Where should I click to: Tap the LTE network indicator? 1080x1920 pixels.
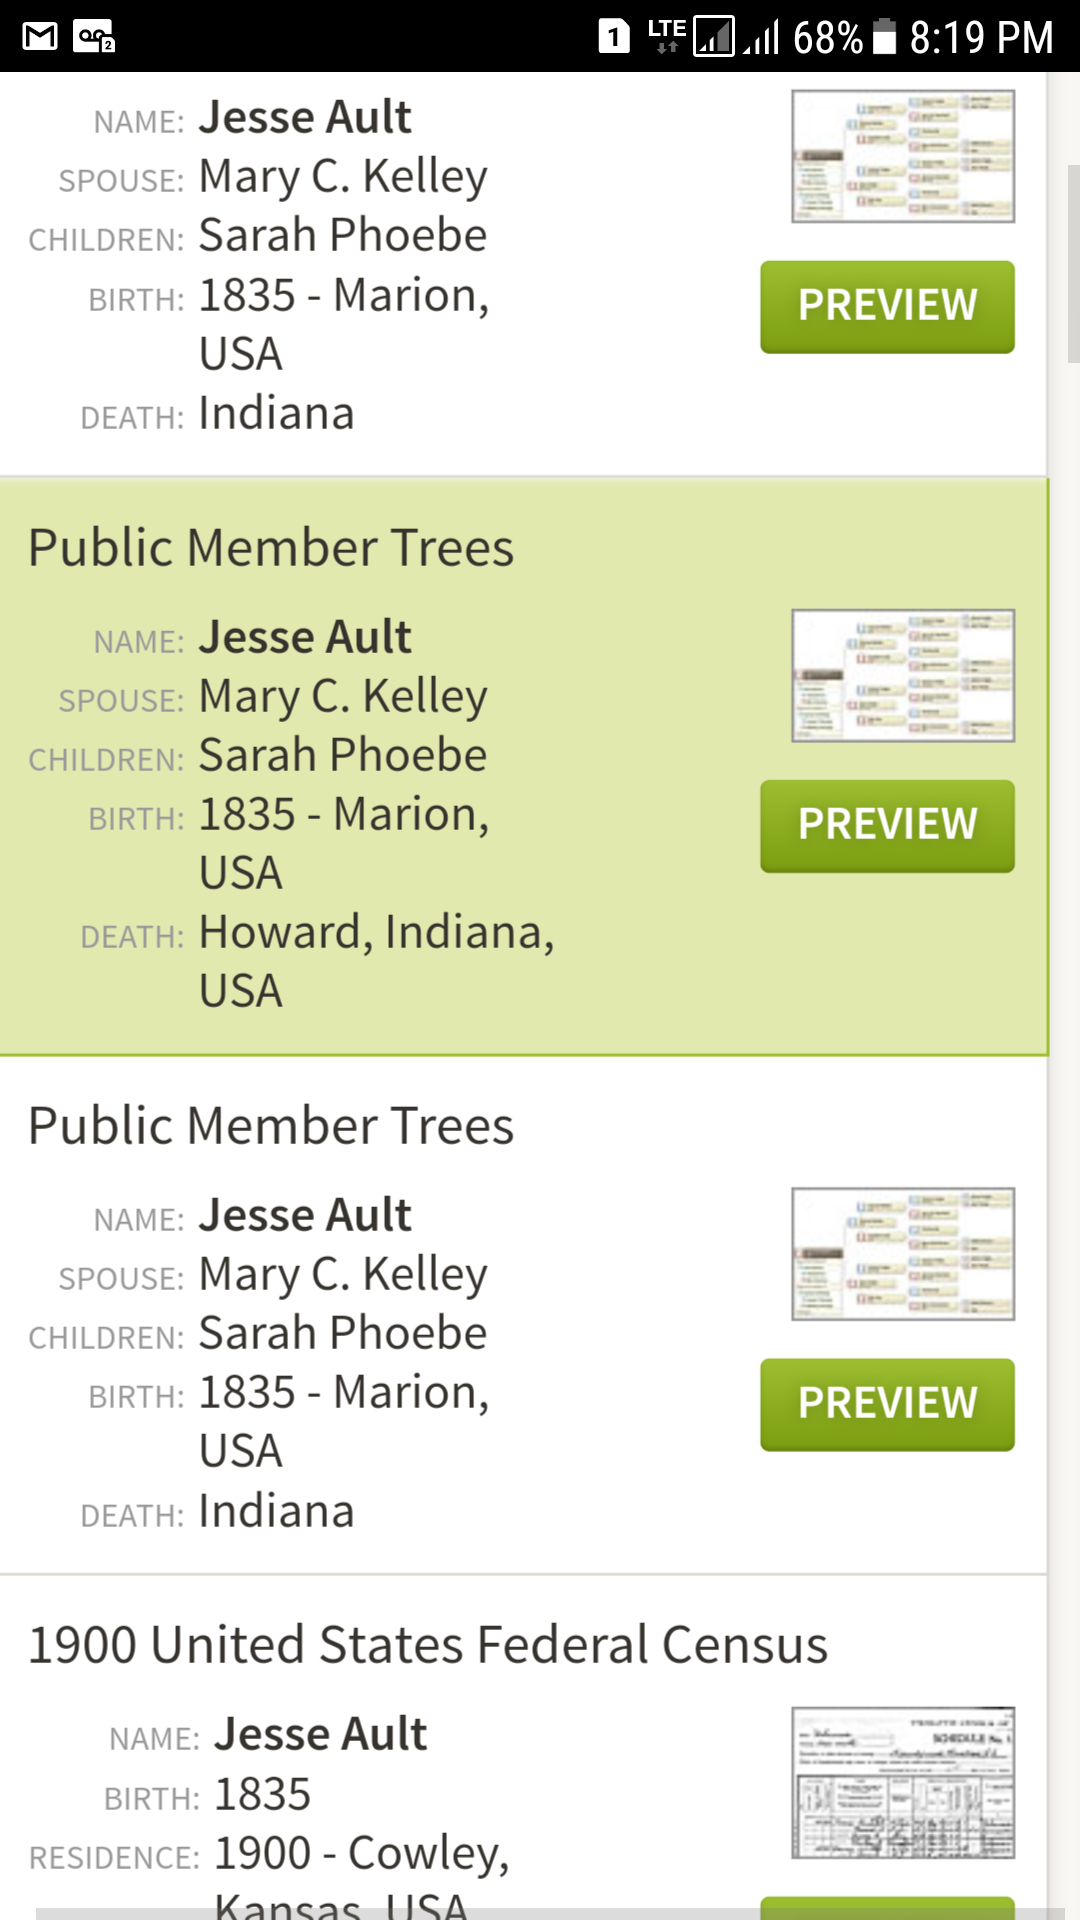[x=666, y=35]
